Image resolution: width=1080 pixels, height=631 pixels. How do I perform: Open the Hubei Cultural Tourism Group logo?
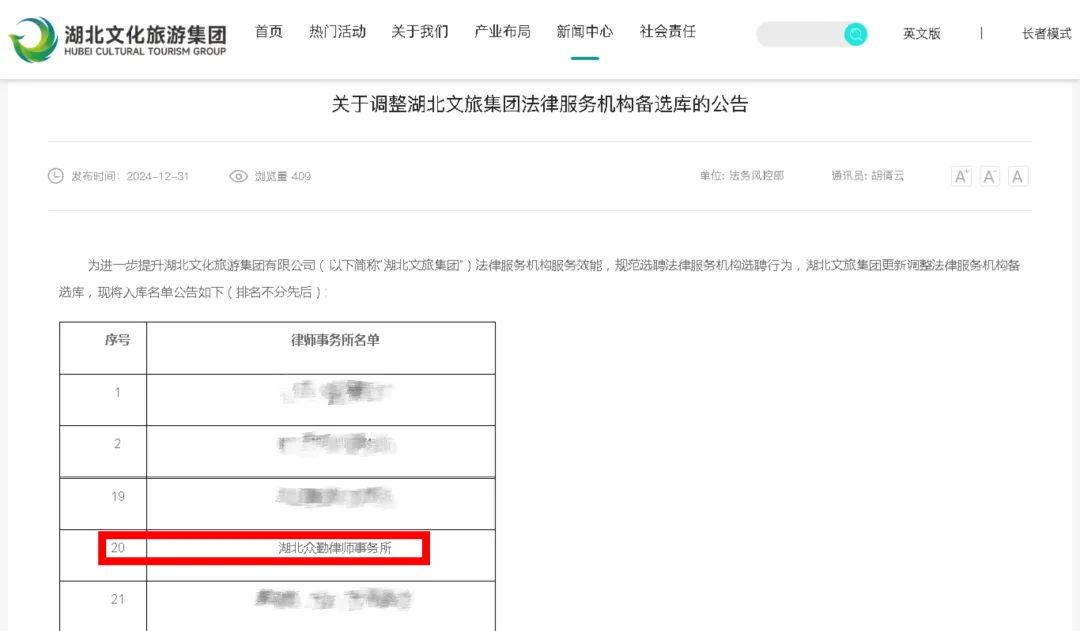[117, 40]
